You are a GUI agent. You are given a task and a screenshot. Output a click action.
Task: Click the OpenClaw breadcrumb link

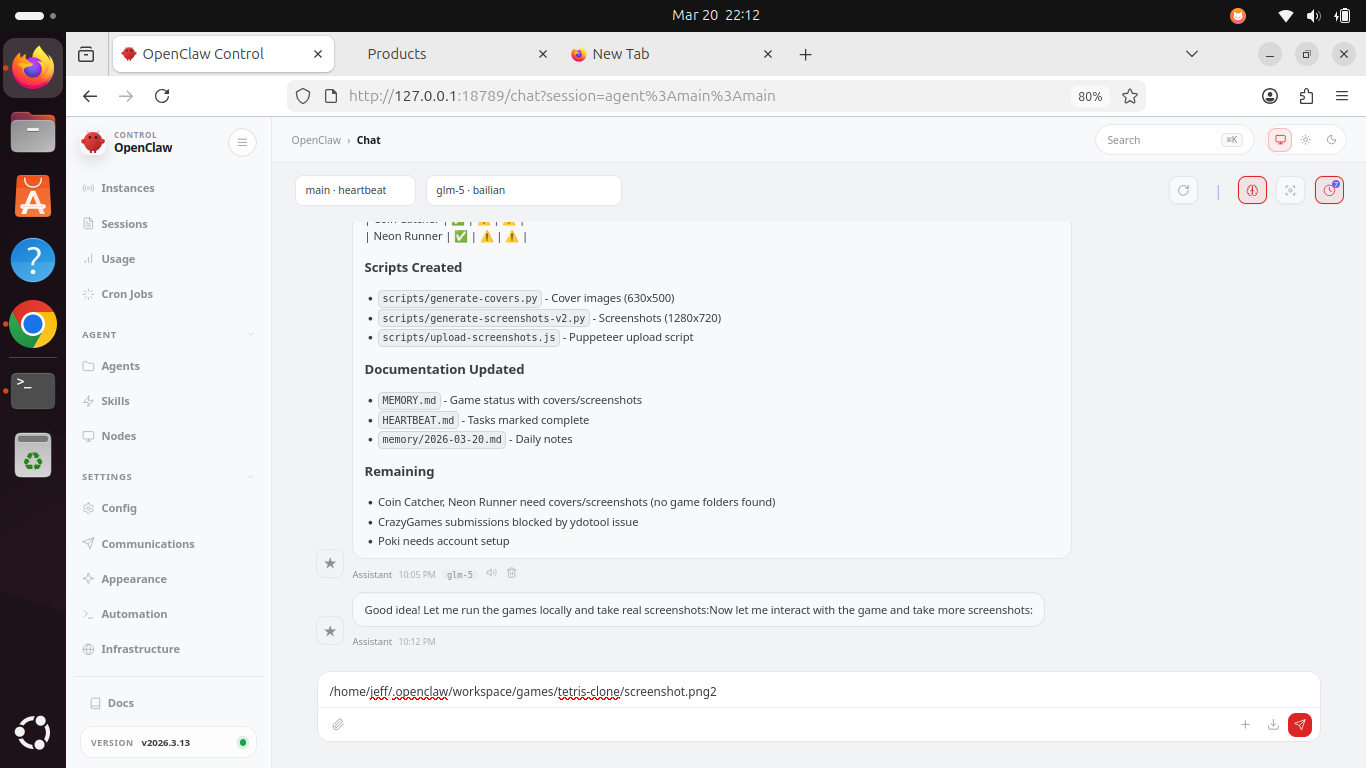[316, 140]
